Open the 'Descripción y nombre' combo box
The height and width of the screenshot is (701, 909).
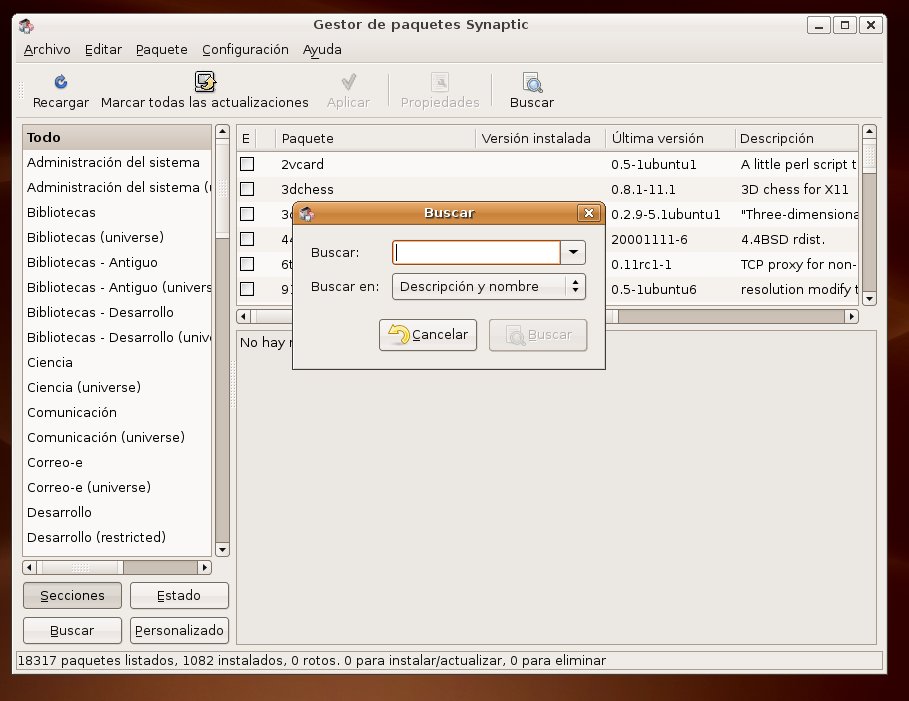489,286
